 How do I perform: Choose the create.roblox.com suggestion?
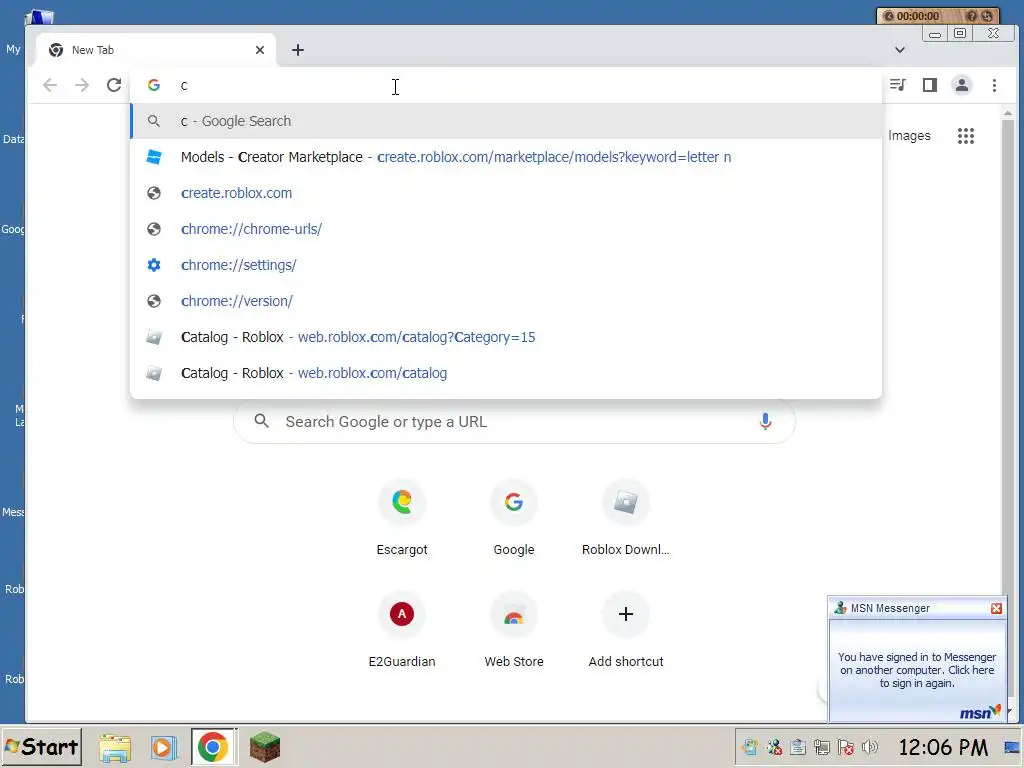pos(506,193)
